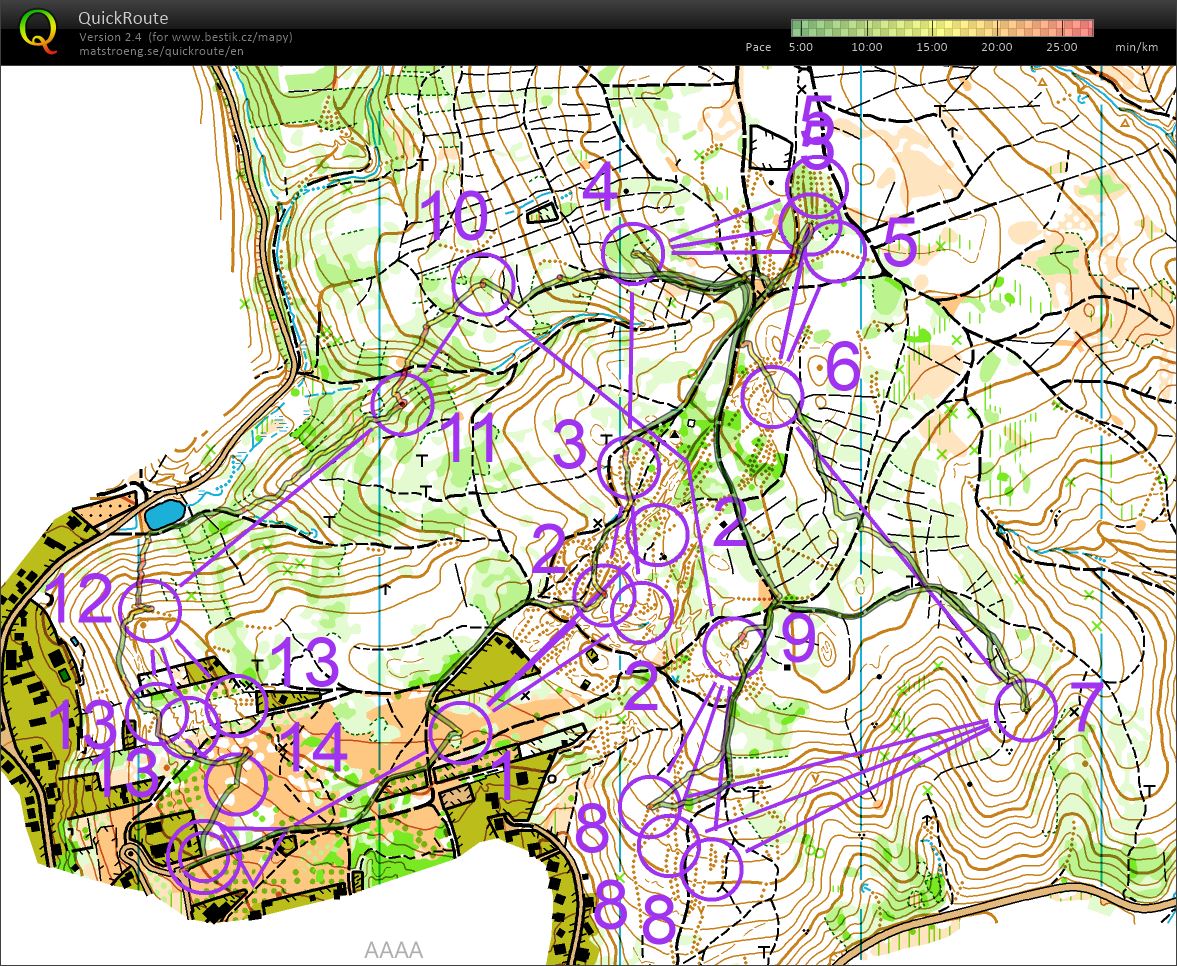This screenshot has width=1177, height=966.
Task: Select control circle 3 on the map
Action: 629,467
